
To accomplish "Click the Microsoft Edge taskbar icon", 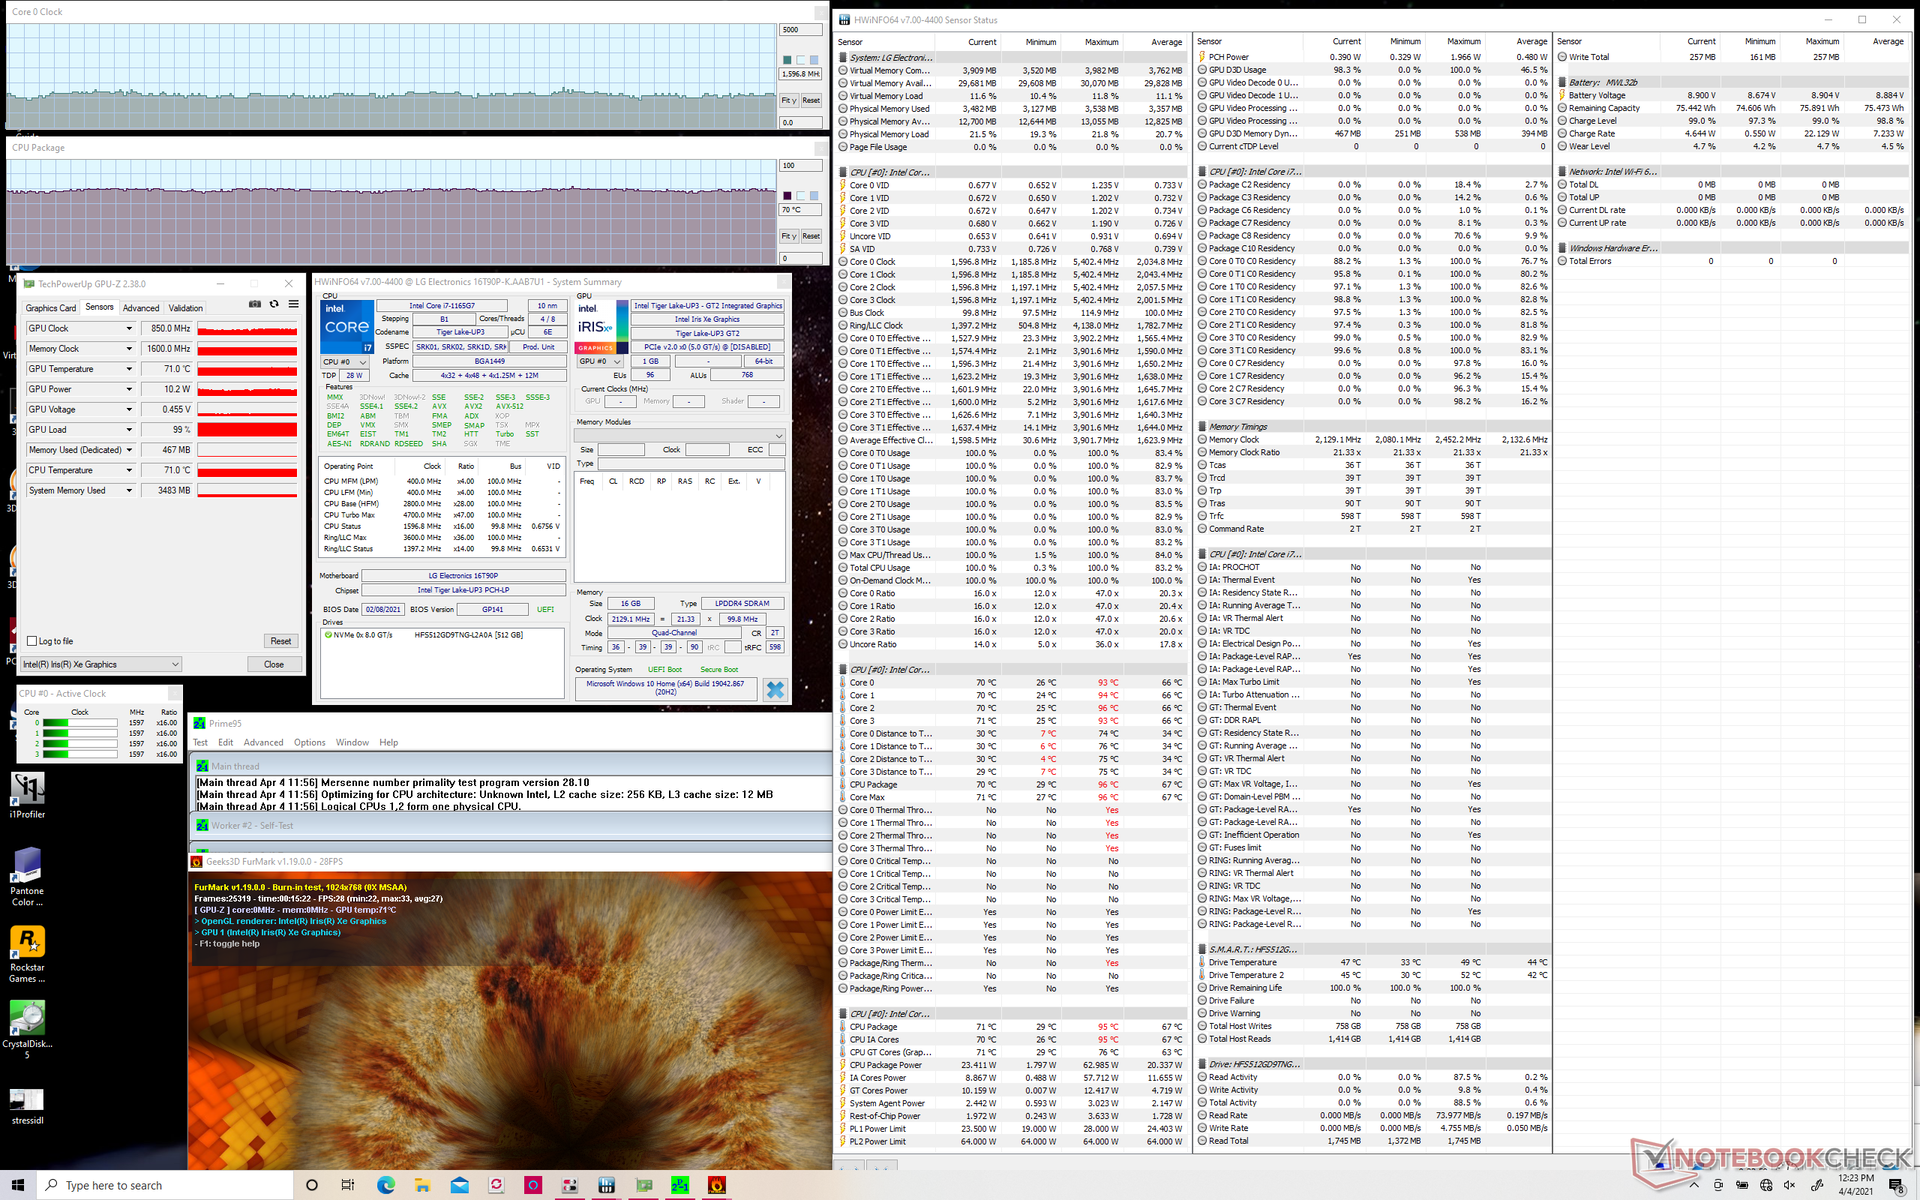I will tap(385, 1185).
